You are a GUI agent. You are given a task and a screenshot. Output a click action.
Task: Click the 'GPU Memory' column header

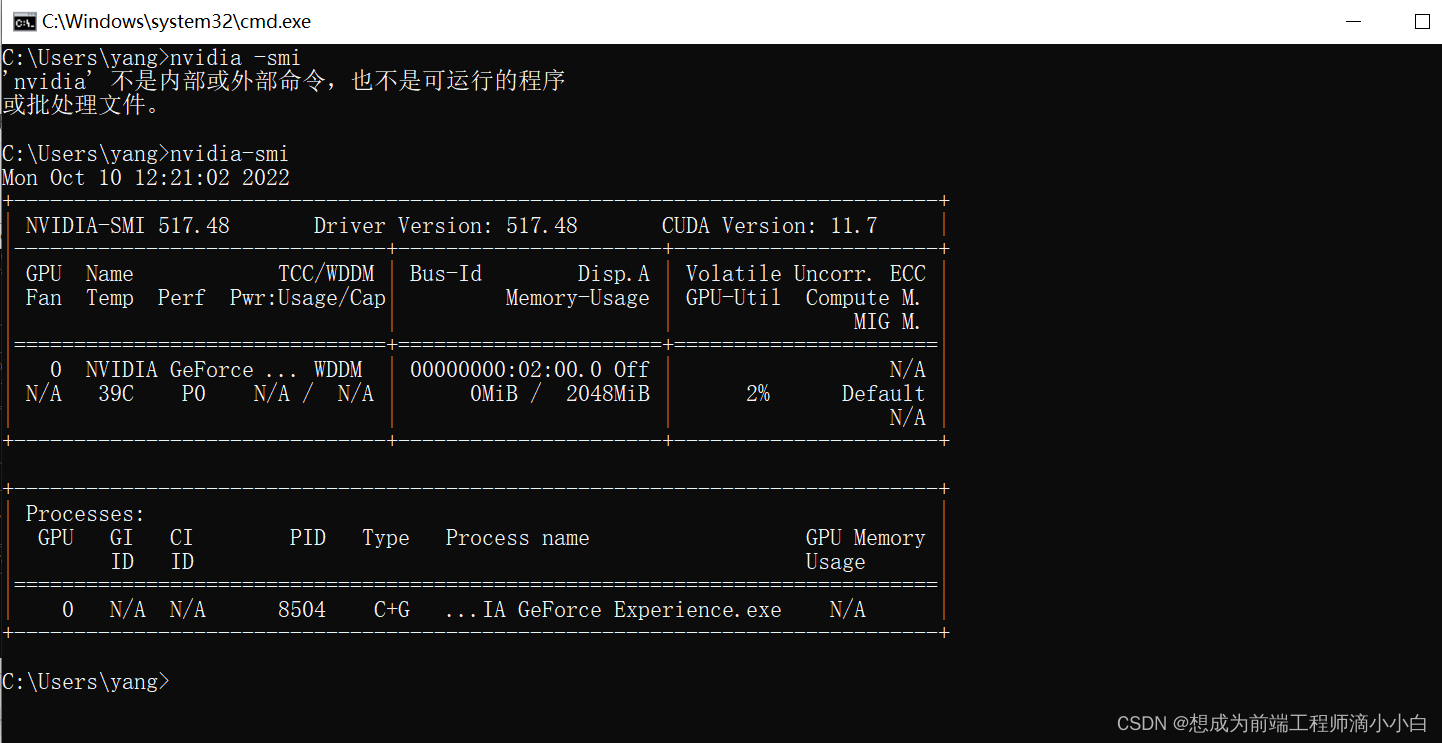(865, 538)
